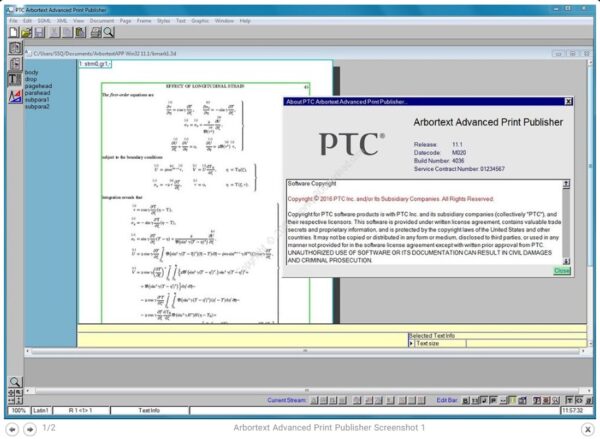Open the Window menu
This screenshot has width=600, height=439.
coord(224,21)
